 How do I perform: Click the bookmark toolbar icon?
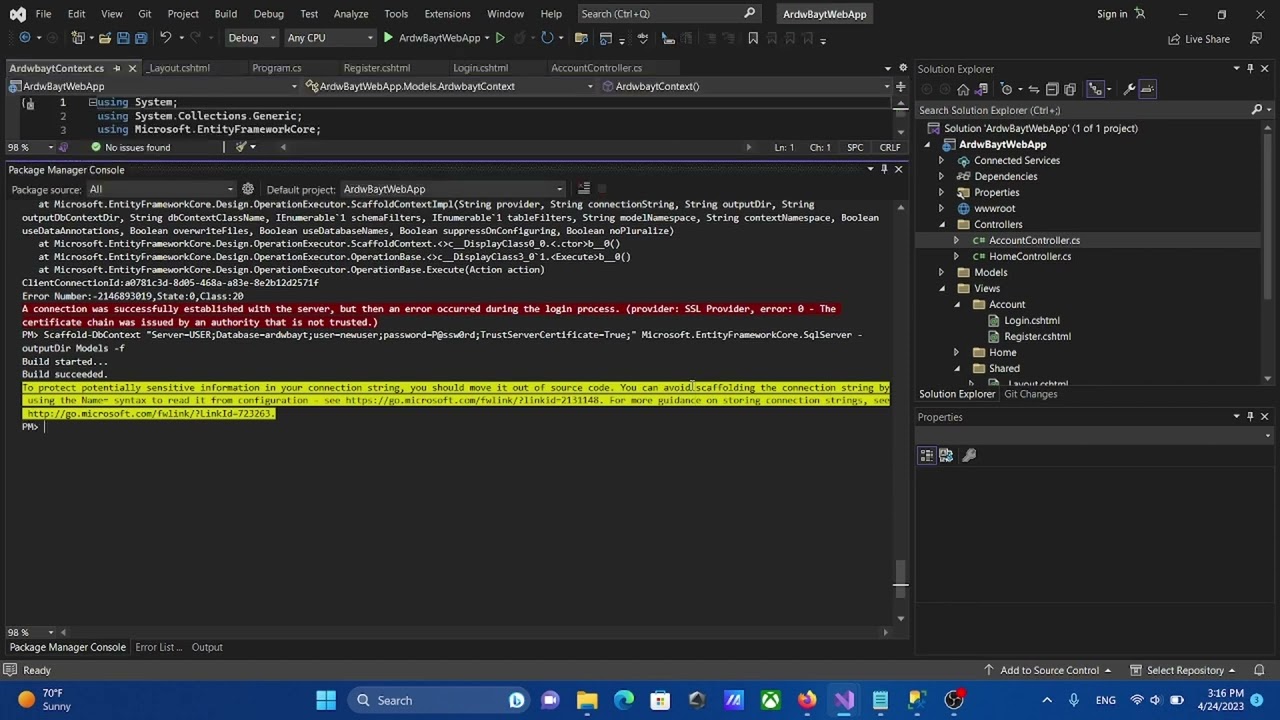click(x=753, y=38)
